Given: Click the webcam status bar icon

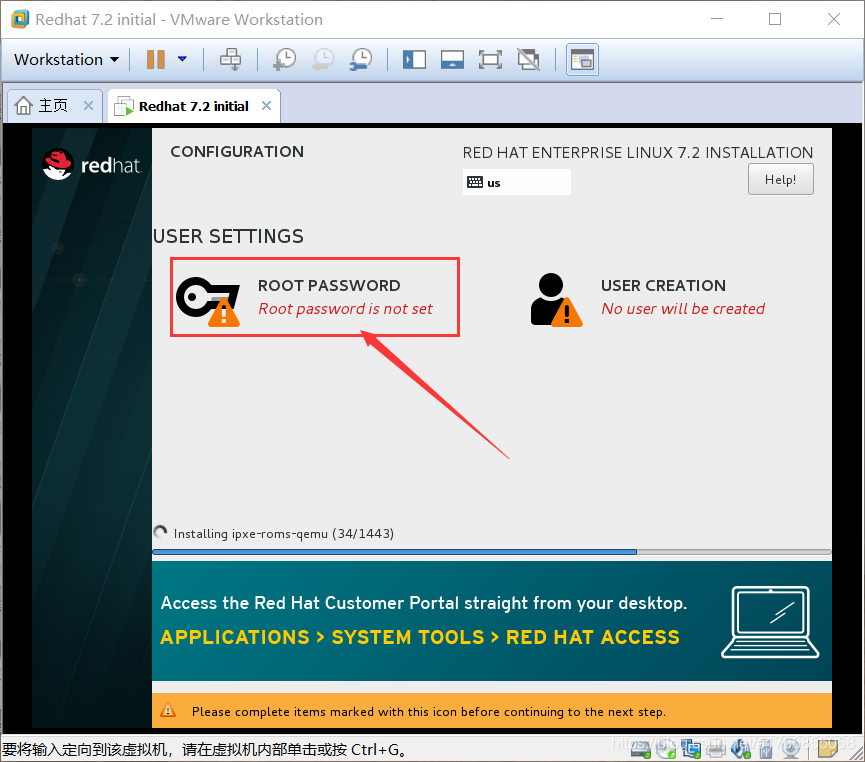Looking at the screenshot, I should [x=792, y=749].
